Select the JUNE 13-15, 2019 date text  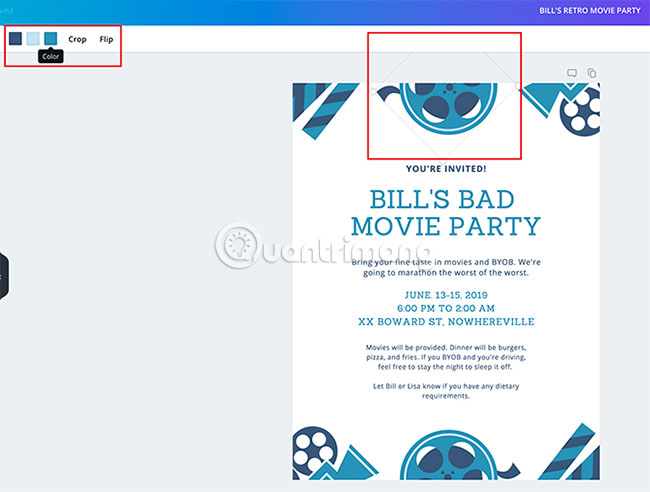click(x=446, y=295)
